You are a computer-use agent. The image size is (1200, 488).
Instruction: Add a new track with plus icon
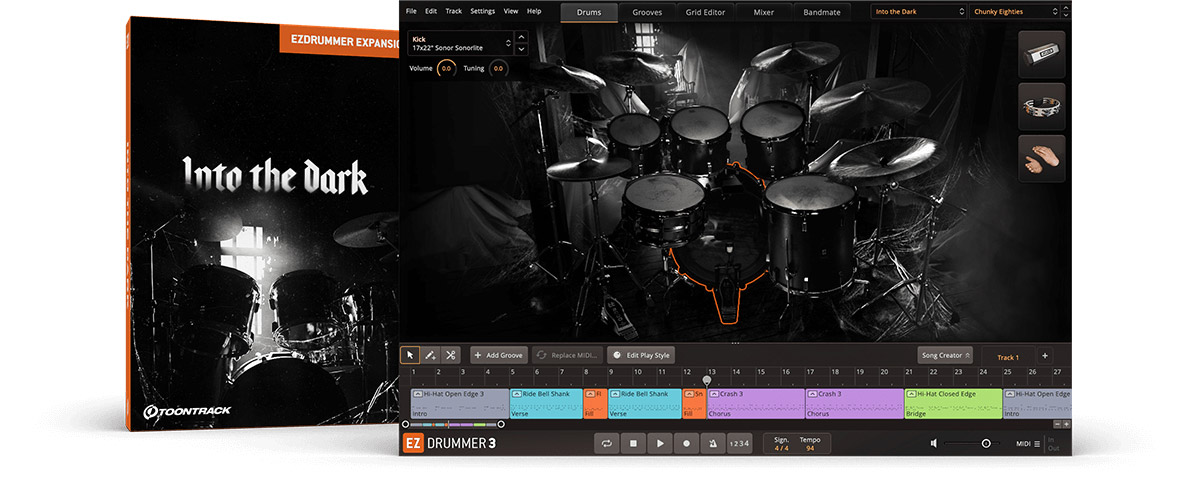(1044, 356)
